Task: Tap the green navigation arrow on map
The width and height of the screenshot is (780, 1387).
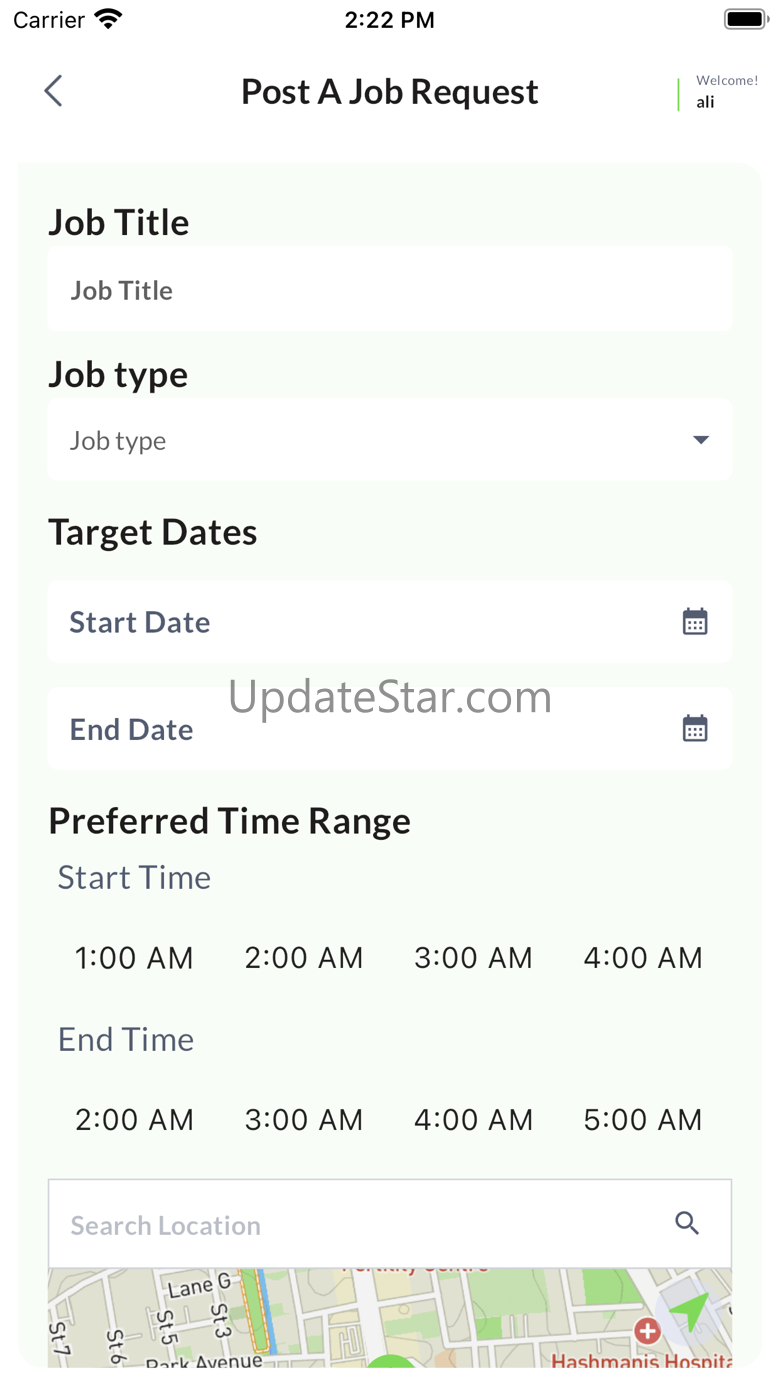Action: click(689, 1311)
